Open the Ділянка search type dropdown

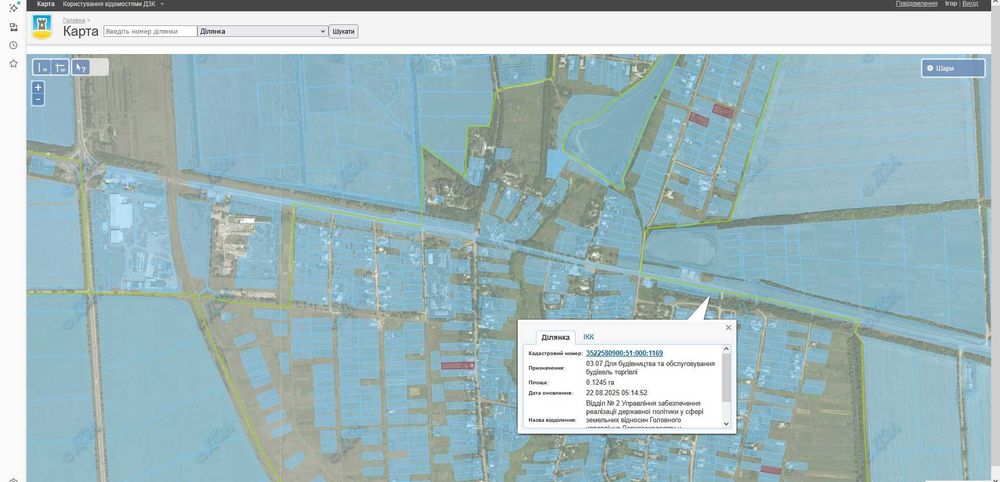coord(263,31)
